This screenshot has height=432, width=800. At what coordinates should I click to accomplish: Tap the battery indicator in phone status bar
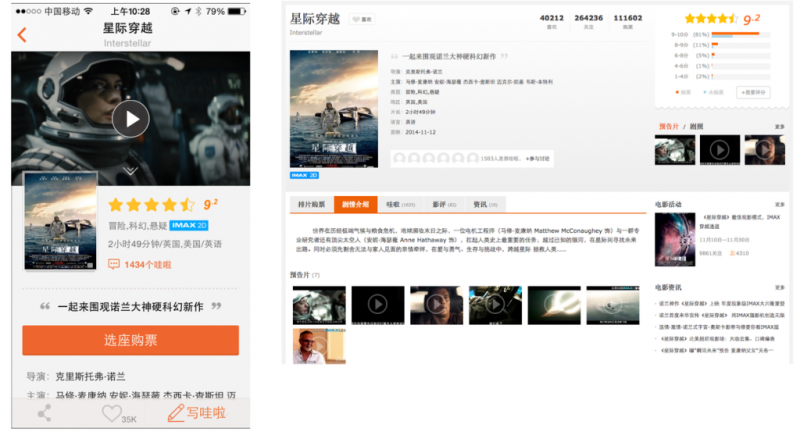(236, 11)
